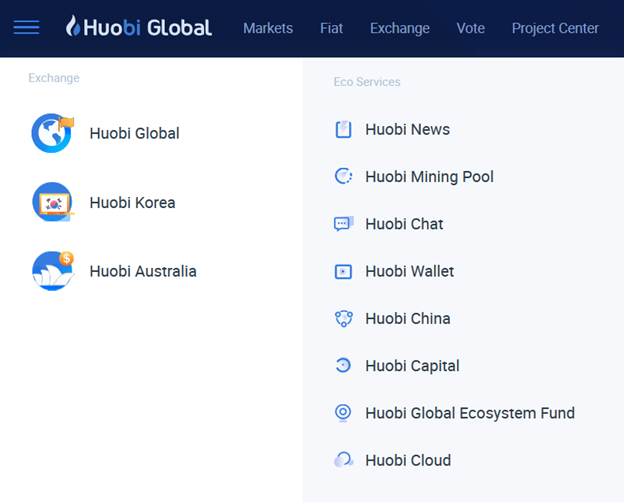Click the Huobi Mining Pool icon
This screenshot has width=624, height=502.
click(x=343, y=176)
